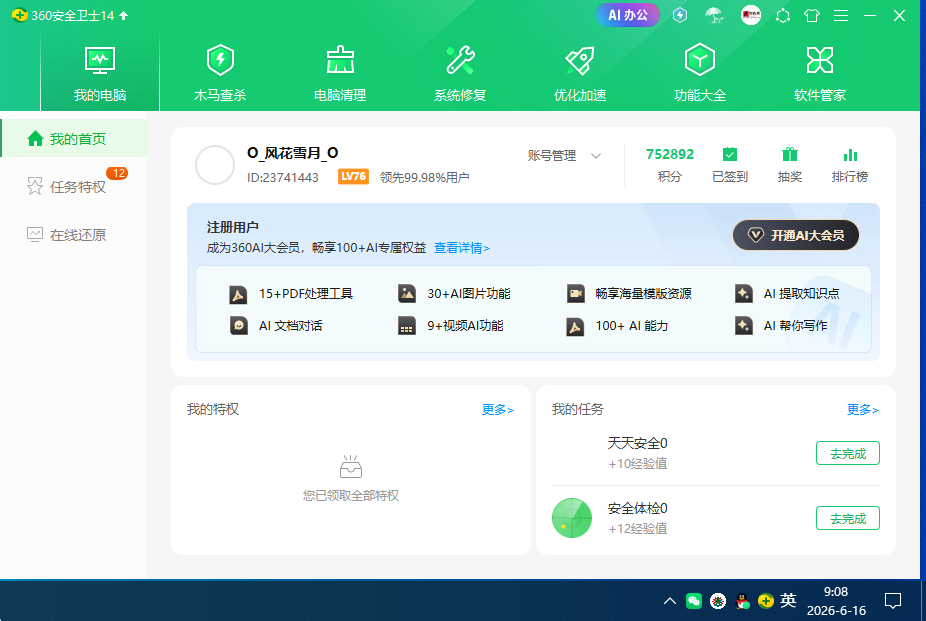Open the 功能大全 tab
The width and height of the screenshot is (926, 621).
pyautogui.click(x=700, y=73)
